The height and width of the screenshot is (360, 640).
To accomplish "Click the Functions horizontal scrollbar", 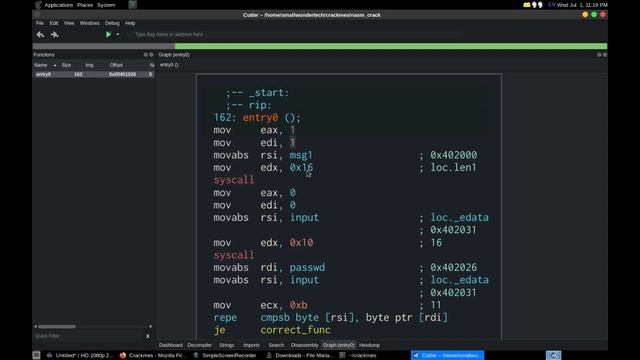I will coord(57,327).
